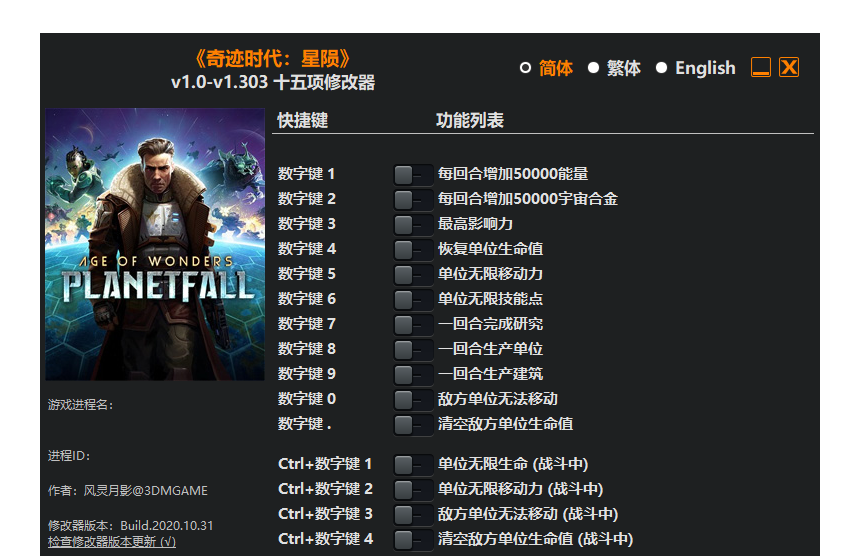846x556 pixels.
Task: Click 检查修改器版本更新 link
Action: [x=112, y=541]
